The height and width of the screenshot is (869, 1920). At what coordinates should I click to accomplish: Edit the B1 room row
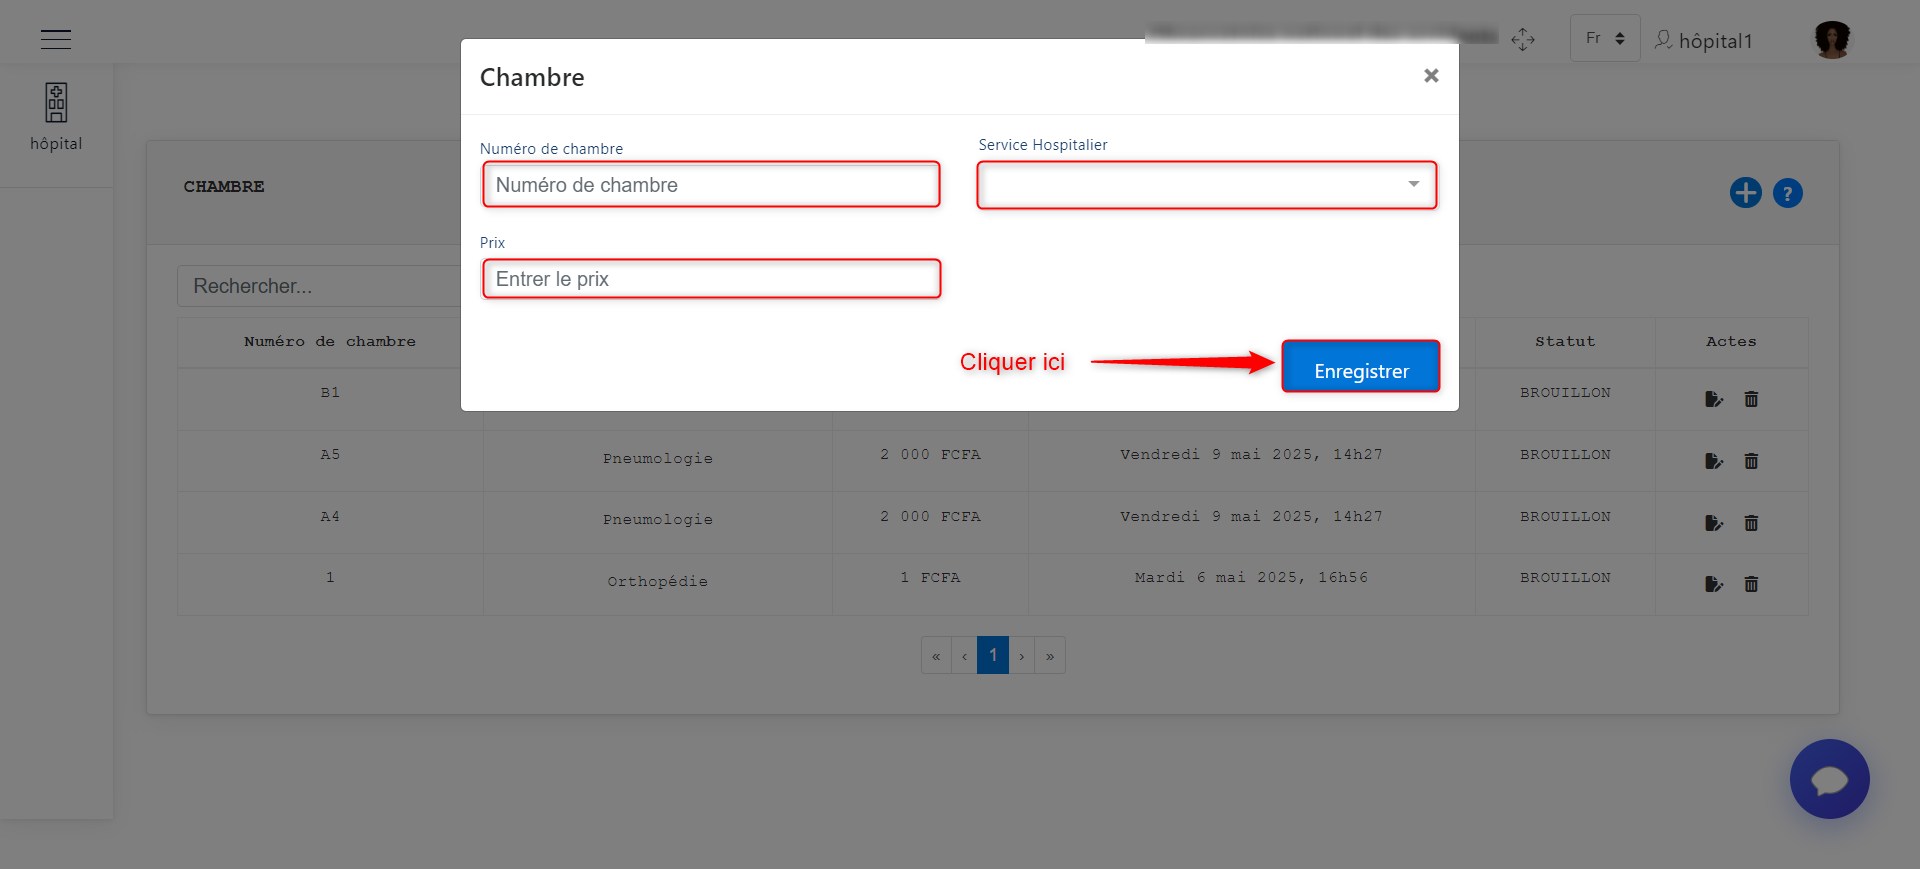pyautogui.click(x=1713, y=399)
